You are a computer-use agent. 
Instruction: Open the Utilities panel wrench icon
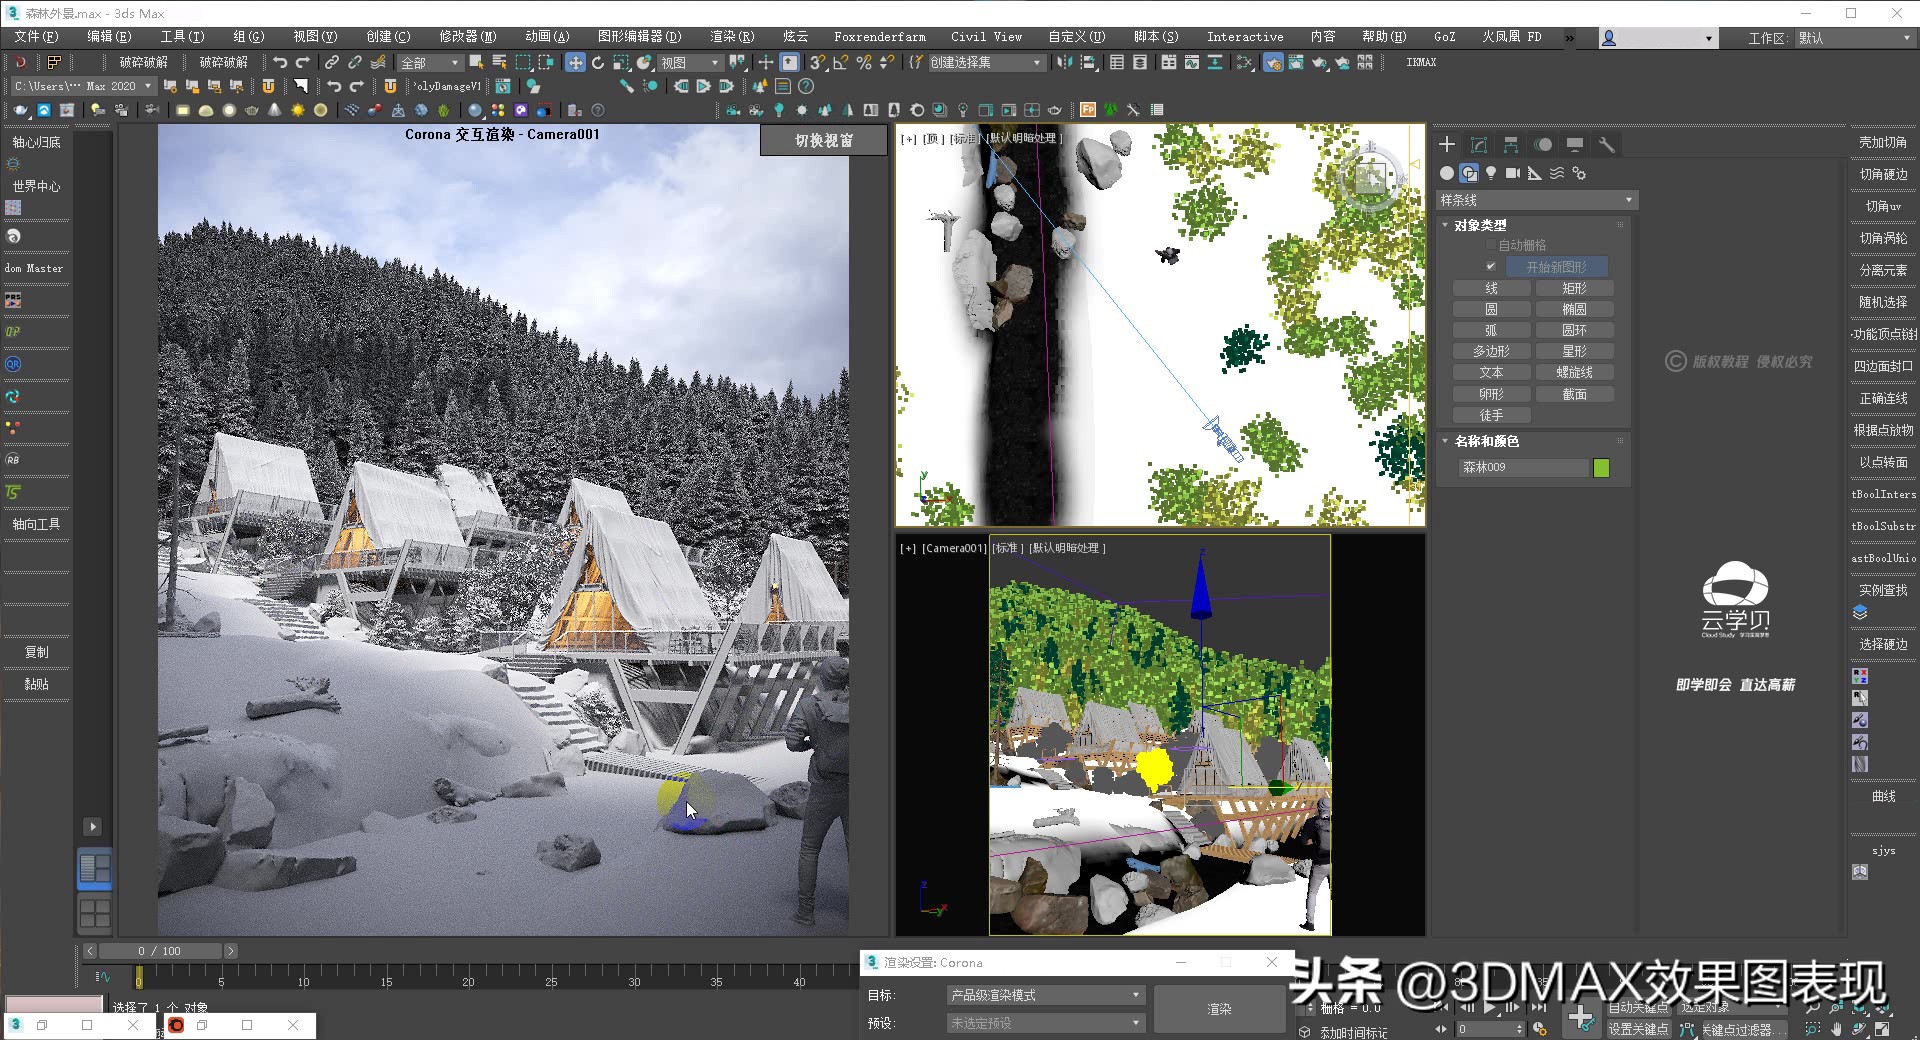coord(1607,143)
